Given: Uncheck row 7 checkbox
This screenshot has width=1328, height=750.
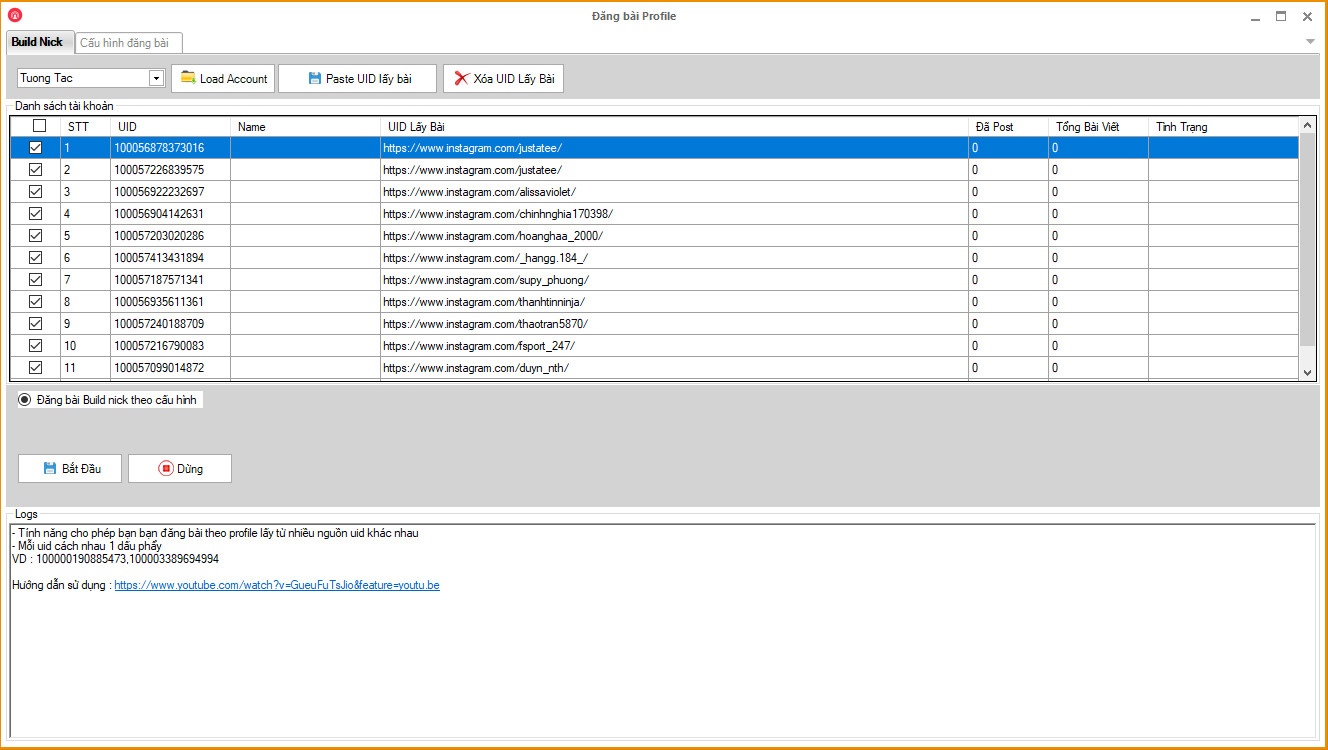Looking at the screenshot, I should 36,280.
